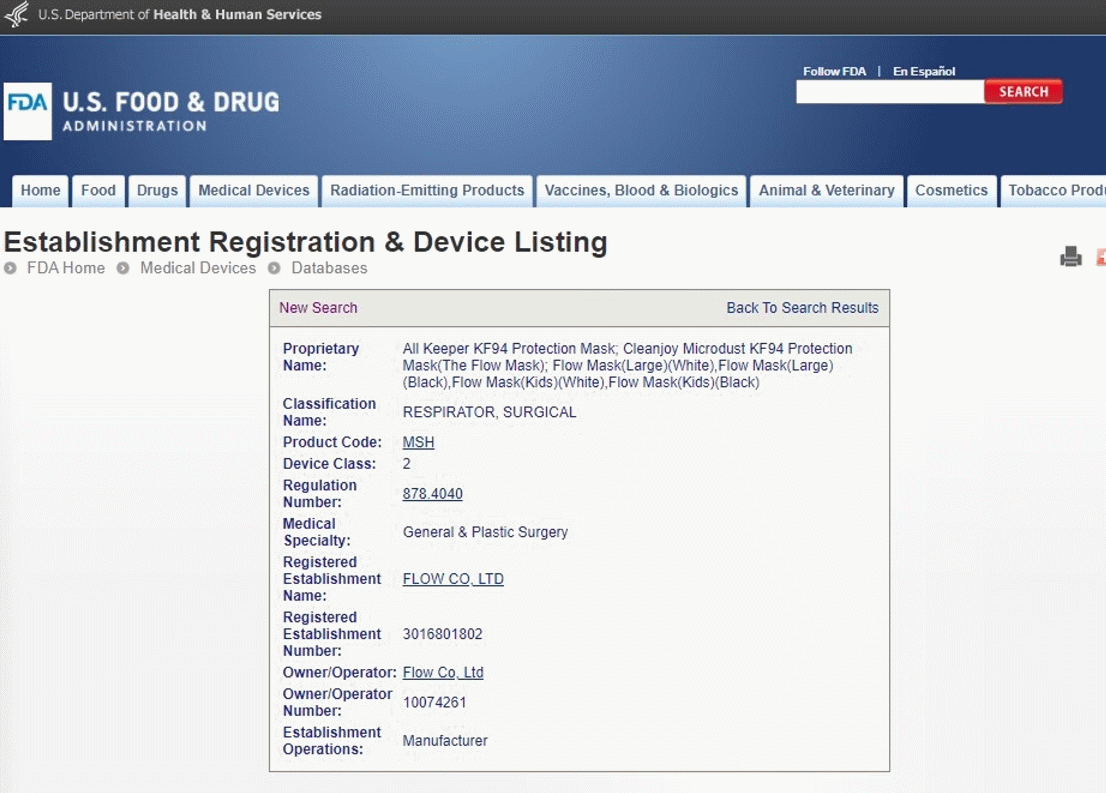This screenshot has width=1106, height=793.
Task: Open the MSH product code link
Action: [418, 442]
